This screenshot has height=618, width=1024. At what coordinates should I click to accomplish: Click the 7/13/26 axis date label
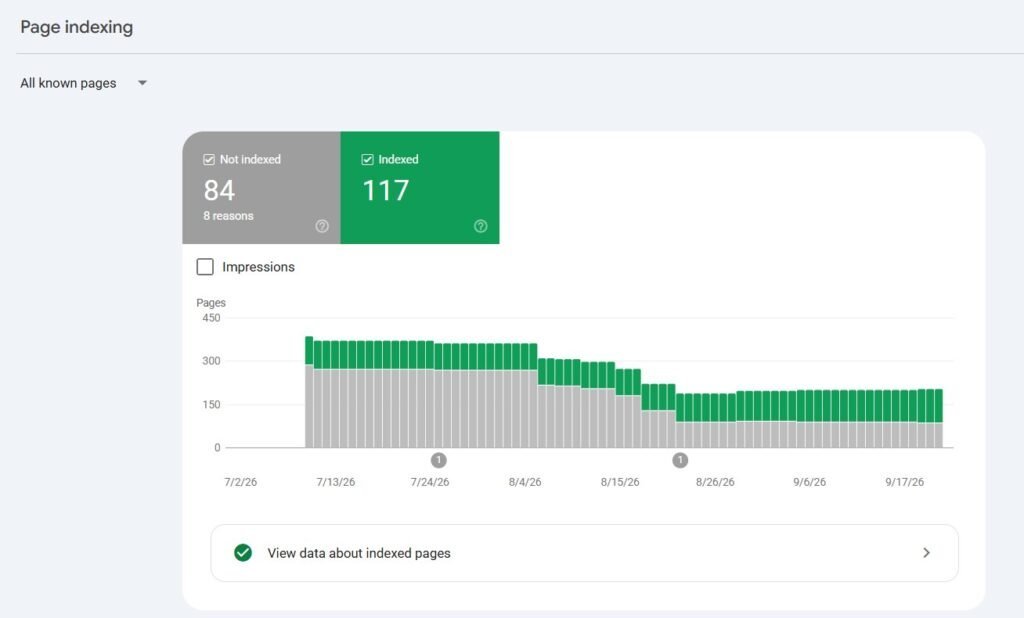pos(336,482)
